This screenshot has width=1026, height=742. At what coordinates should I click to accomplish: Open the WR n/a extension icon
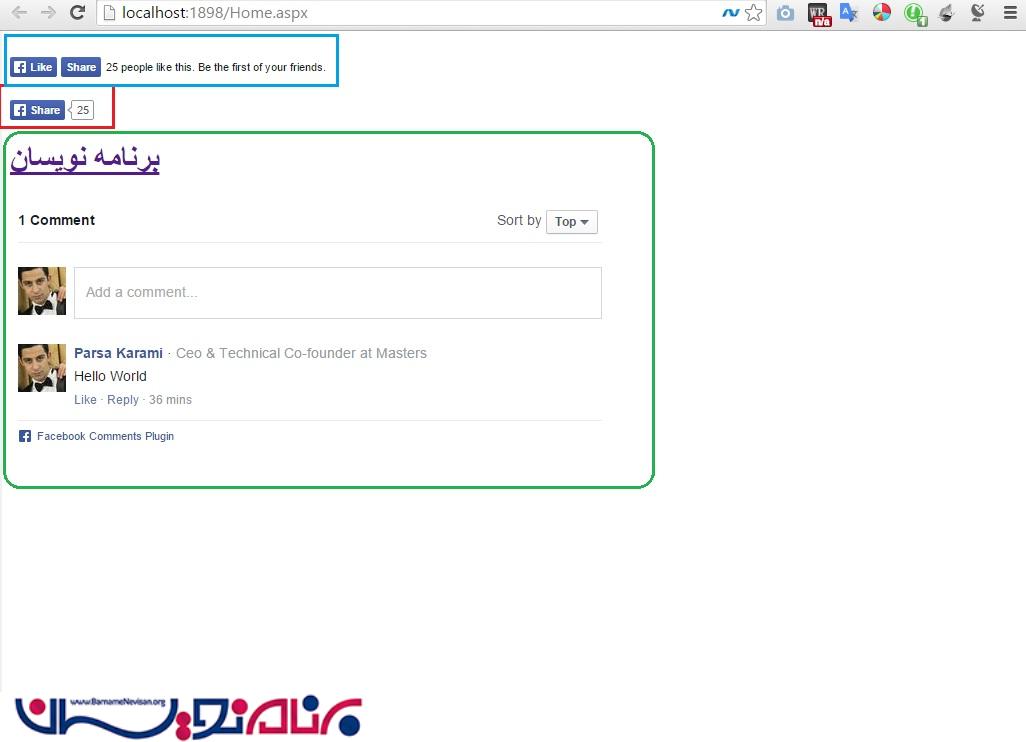point(819,14)
